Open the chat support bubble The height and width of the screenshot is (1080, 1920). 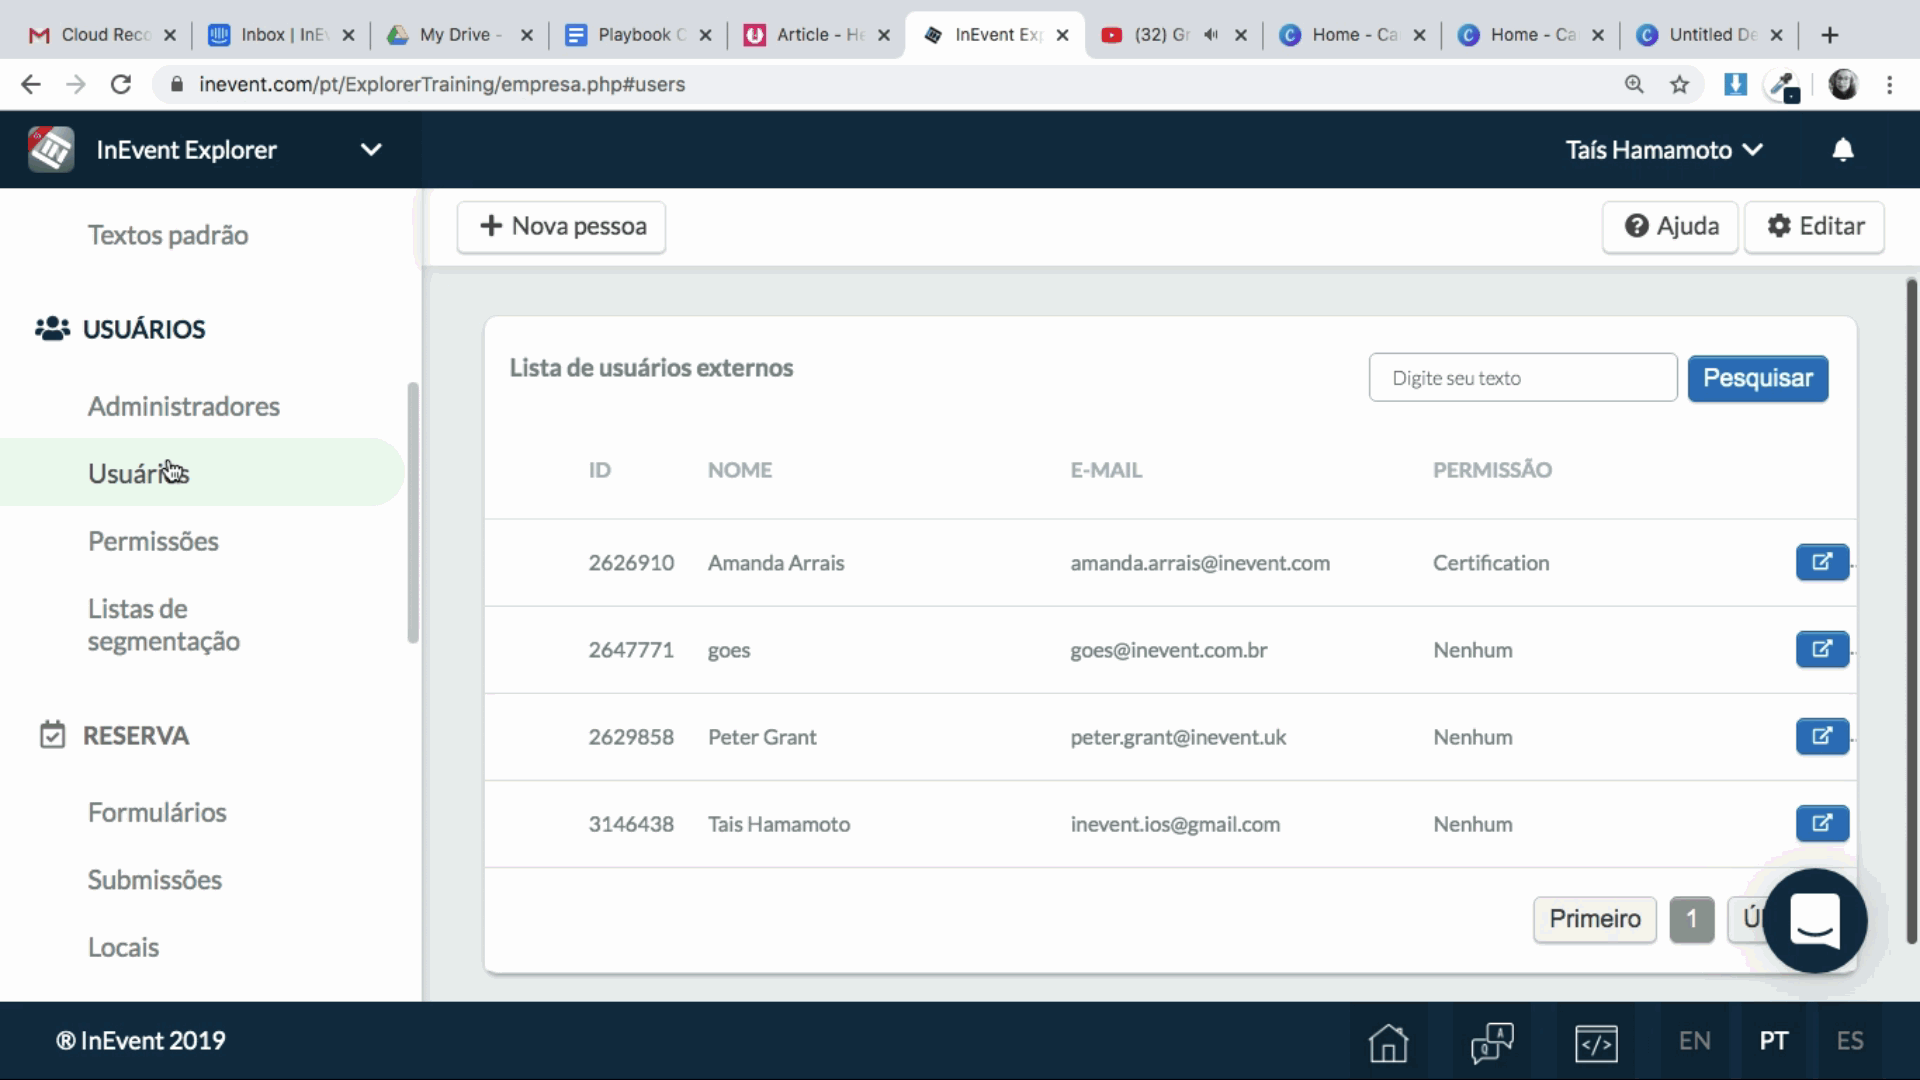pyautogui.click(x=1814, y=921)
